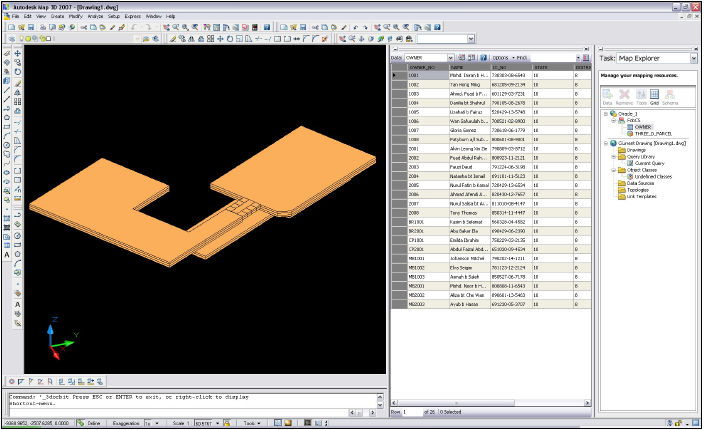Open the Tools dropdown in status bar
The width and height of the screenshot is (704, 430).
coord(251,423)
